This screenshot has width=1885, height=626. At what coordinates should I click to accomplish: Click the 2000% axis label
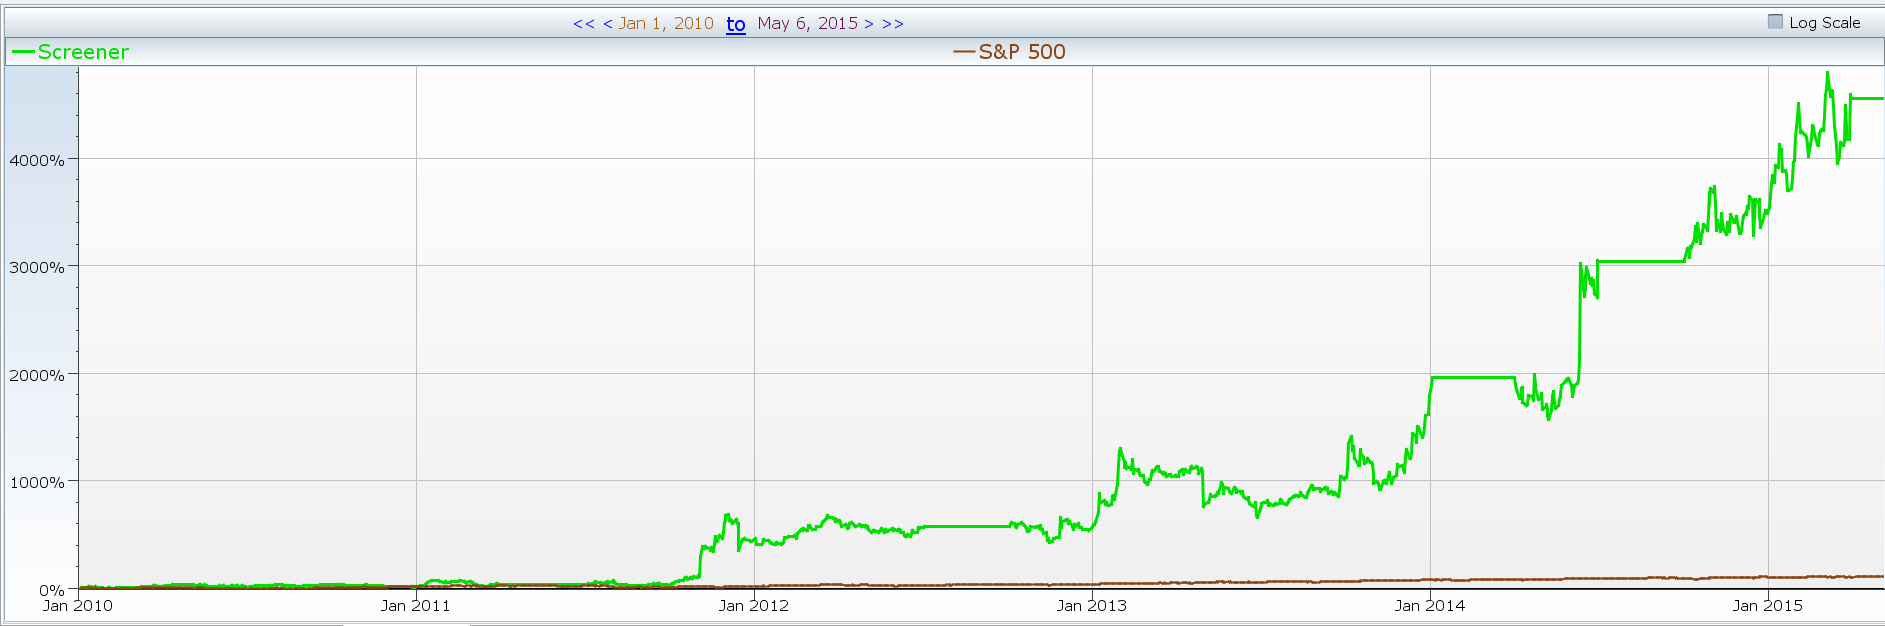(37, 375)
